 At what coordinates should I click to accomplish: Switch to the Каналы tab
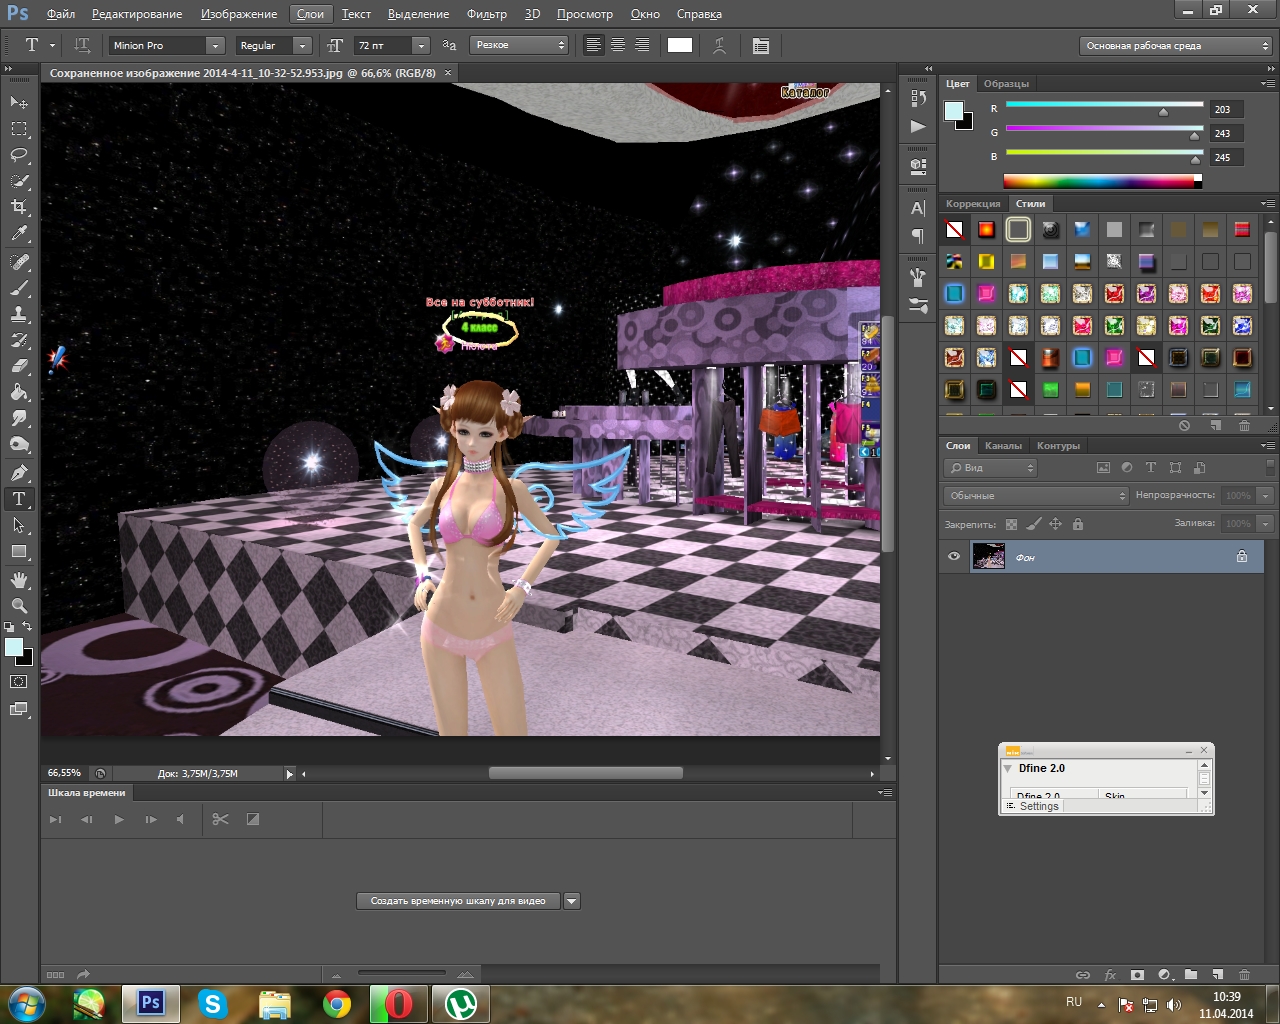(1003, 446)
